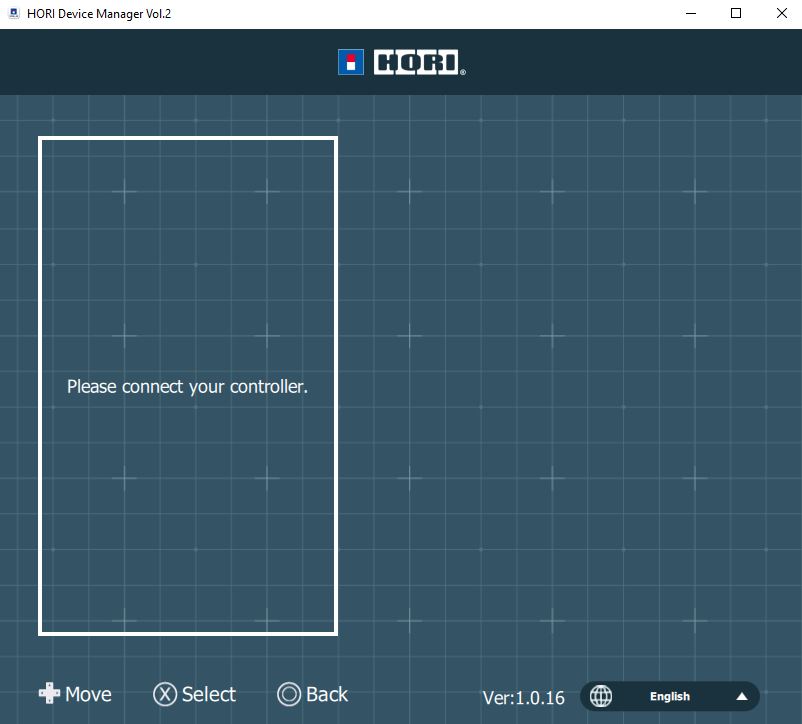The image size is (802, 724).
Task: Click the HORI square emblem logo
Action: [351, 62]
